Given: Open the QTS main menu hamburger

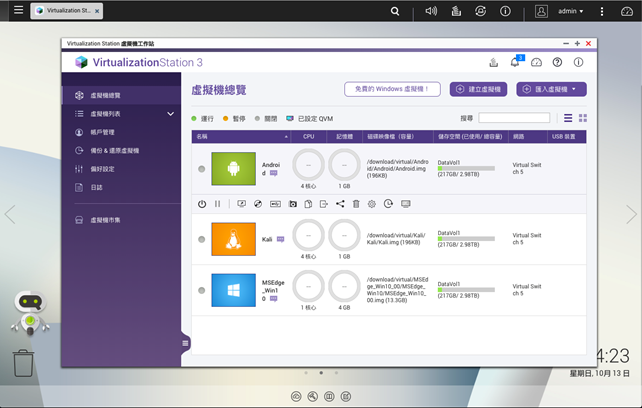Looking at the screenshot, I should (18, 10).
